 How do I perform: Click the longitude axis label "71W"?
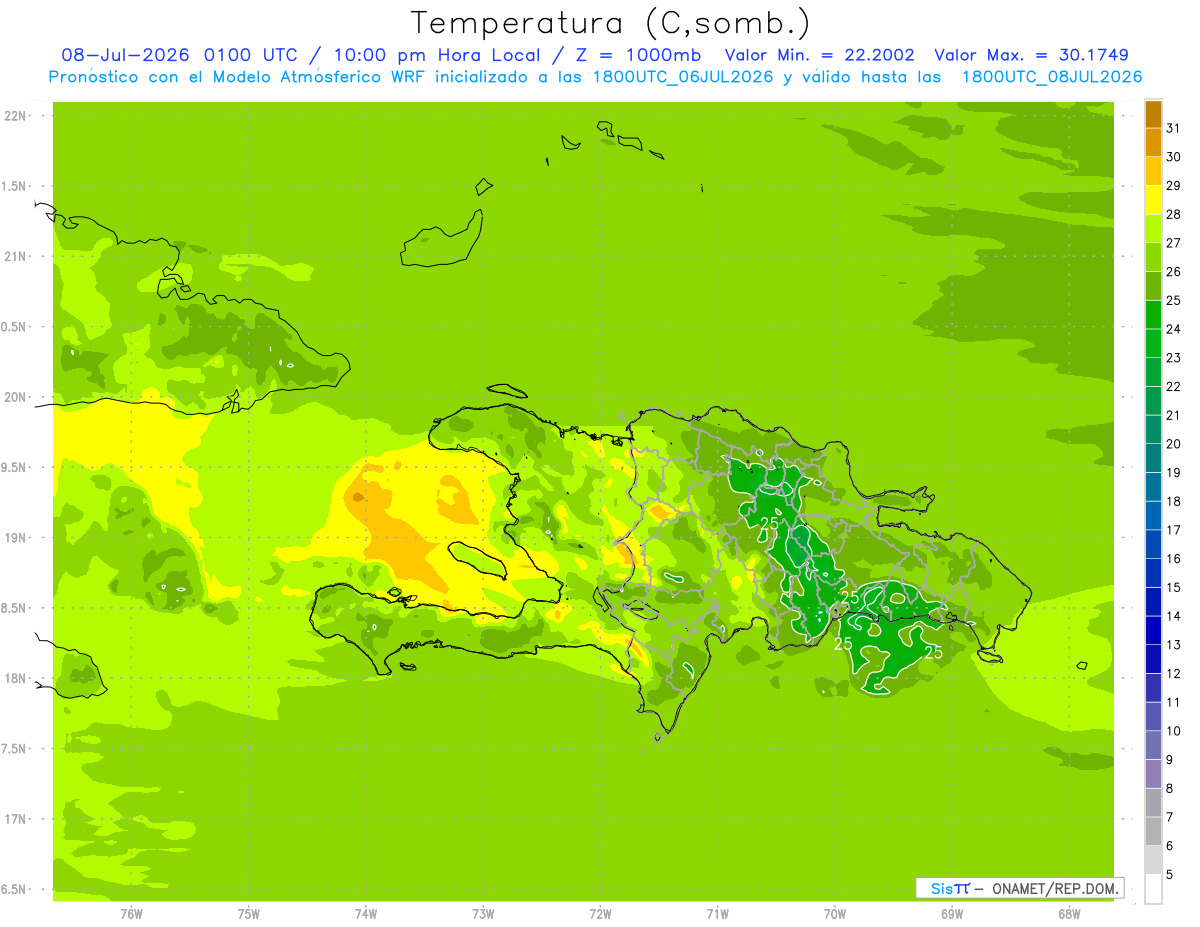tap(718, 914)
